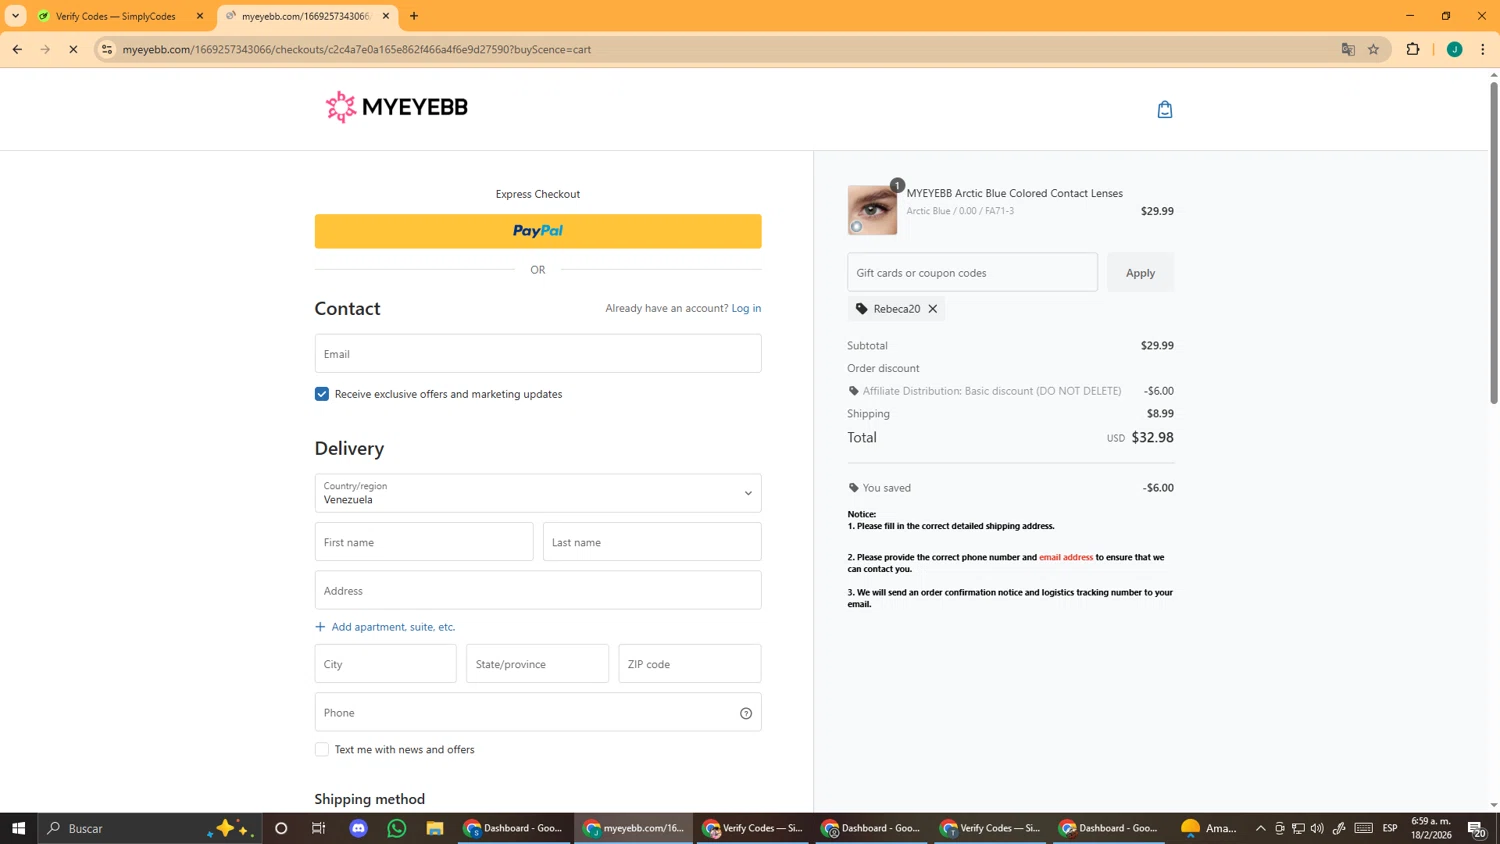Viewport: 1500px width, 844px height.
Task: Uncheck Receive exclusive offers checkbox
Action: pos(322,394)
